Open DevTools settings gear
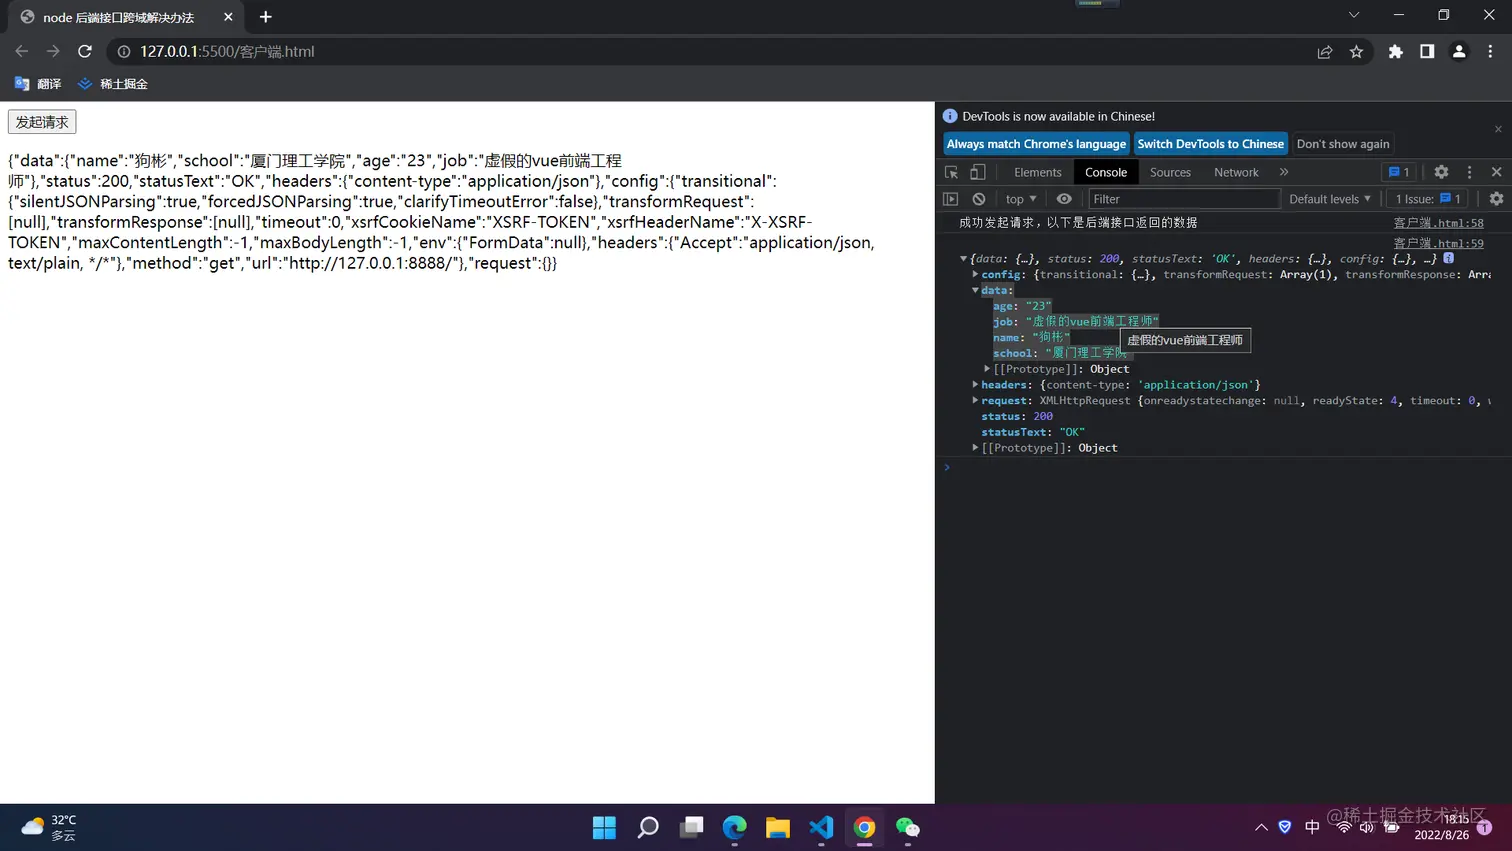The width and height of the screenshot is (1512, 851). pyautogui.click(x=1441, y=172)
